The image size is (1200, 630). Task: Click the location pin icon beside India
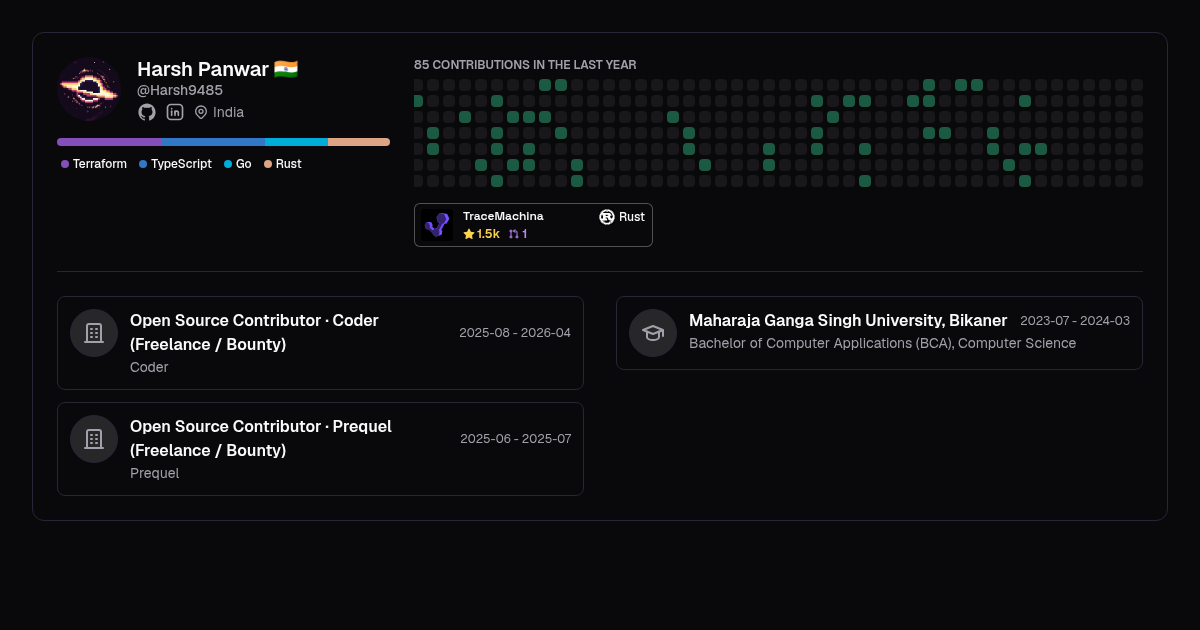coord(201,112)
